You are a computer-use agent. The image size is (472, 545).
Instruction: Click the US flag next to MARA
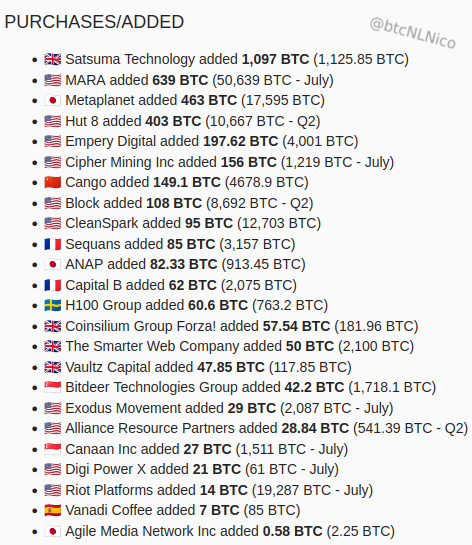click(53, 80)
